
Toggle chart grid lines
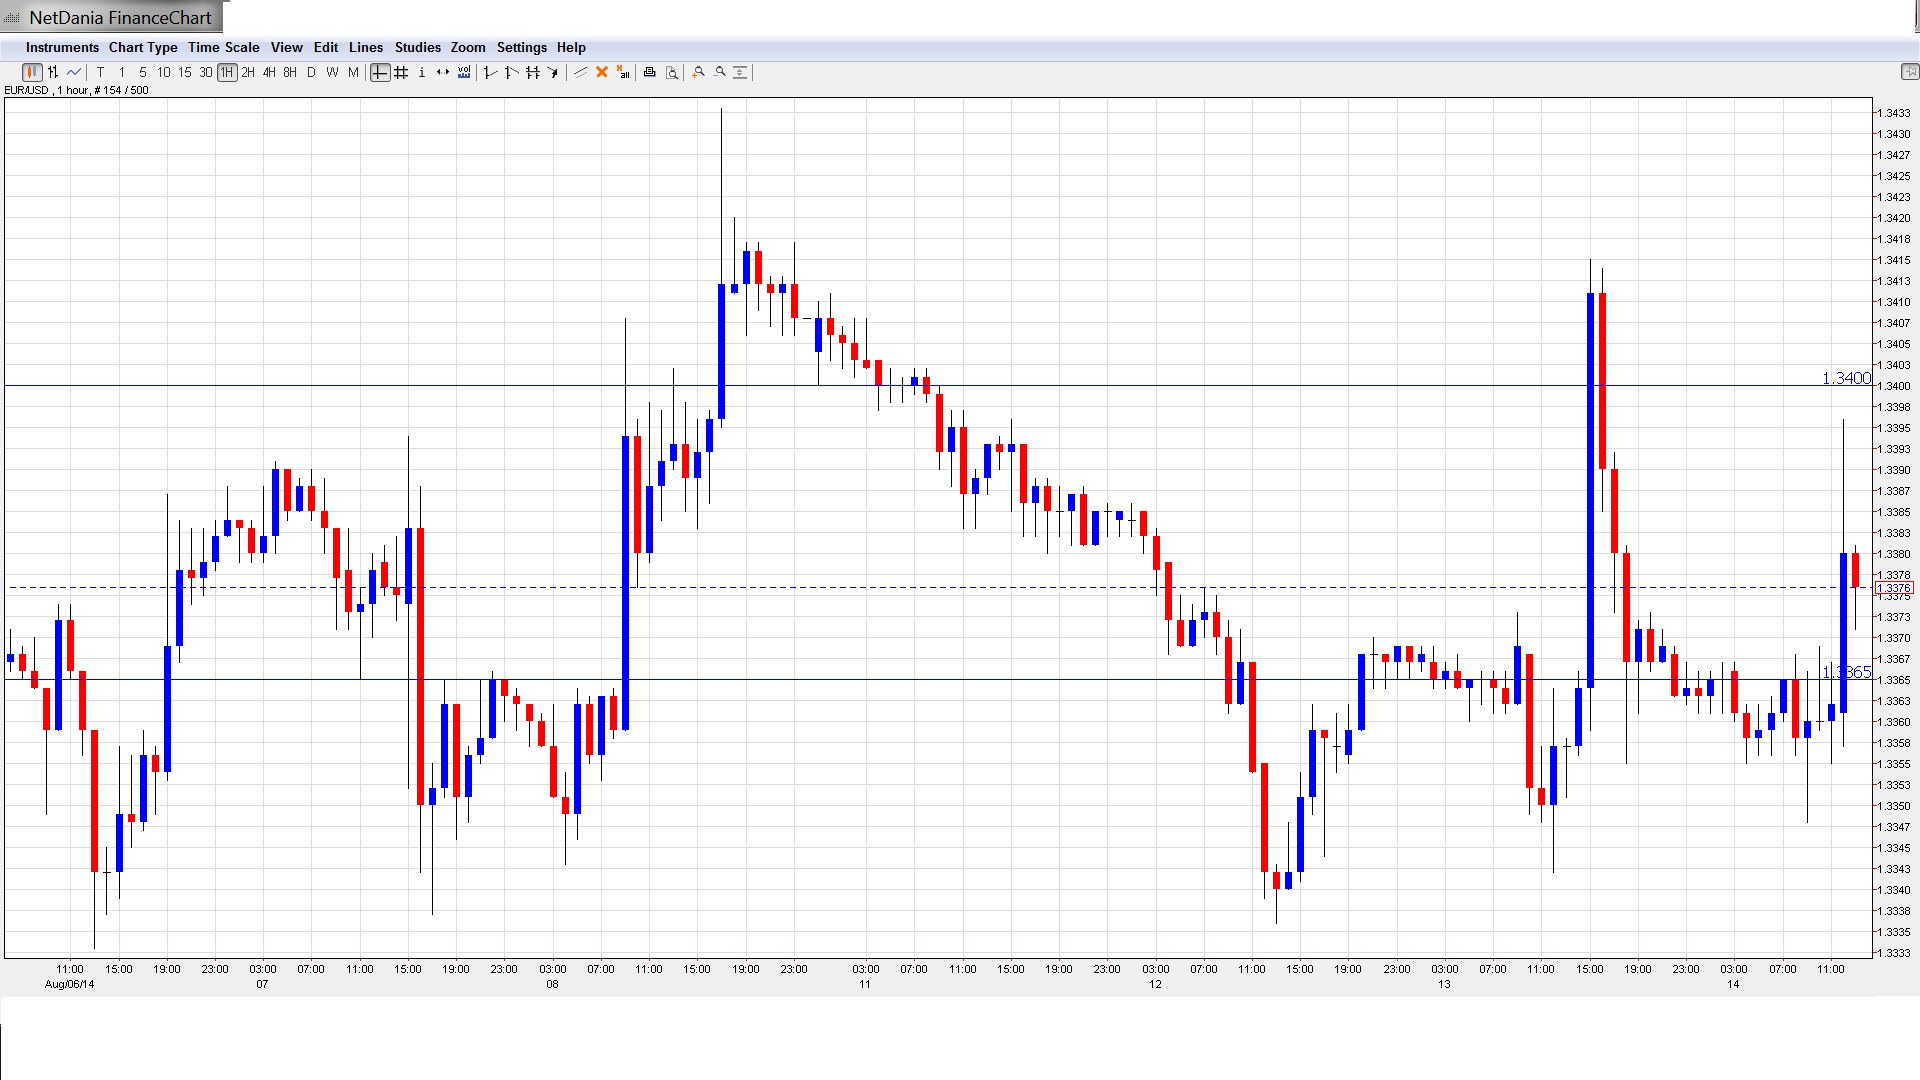tap(401, 72)
